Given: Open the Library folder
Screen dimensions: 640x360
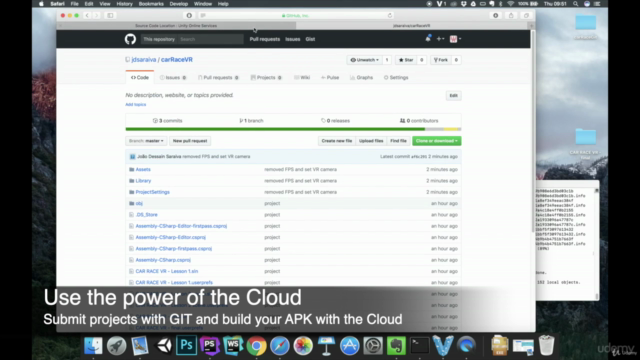Looking at the screenshot, I should click(x=143, y=181).
